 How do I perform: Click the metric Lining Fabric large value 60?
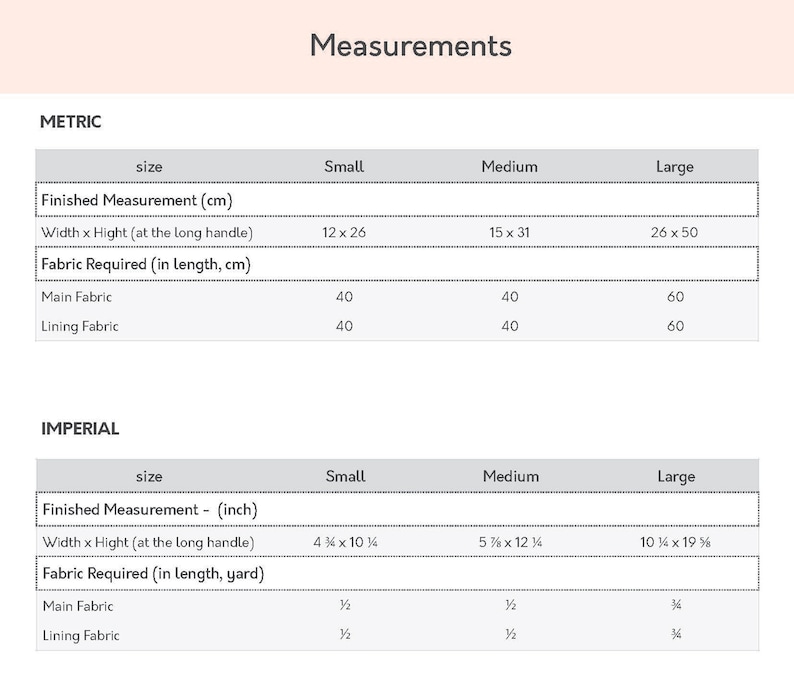pos(676,326)
